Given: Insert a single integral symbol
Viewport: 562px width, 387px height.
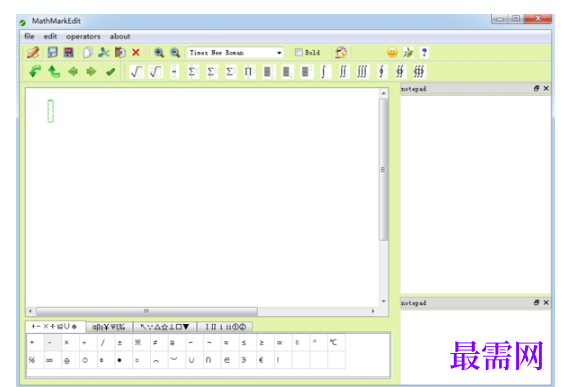Looking at the screenshot, I should click(324, 72).
